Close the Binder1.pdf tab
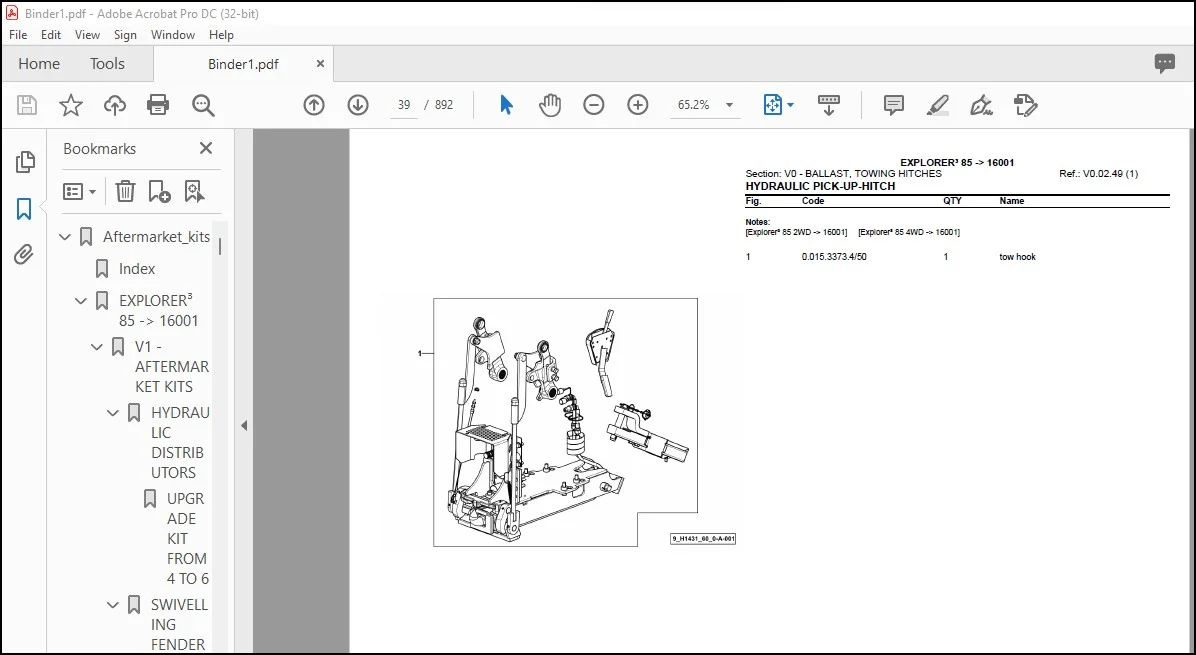 point(320,64)
